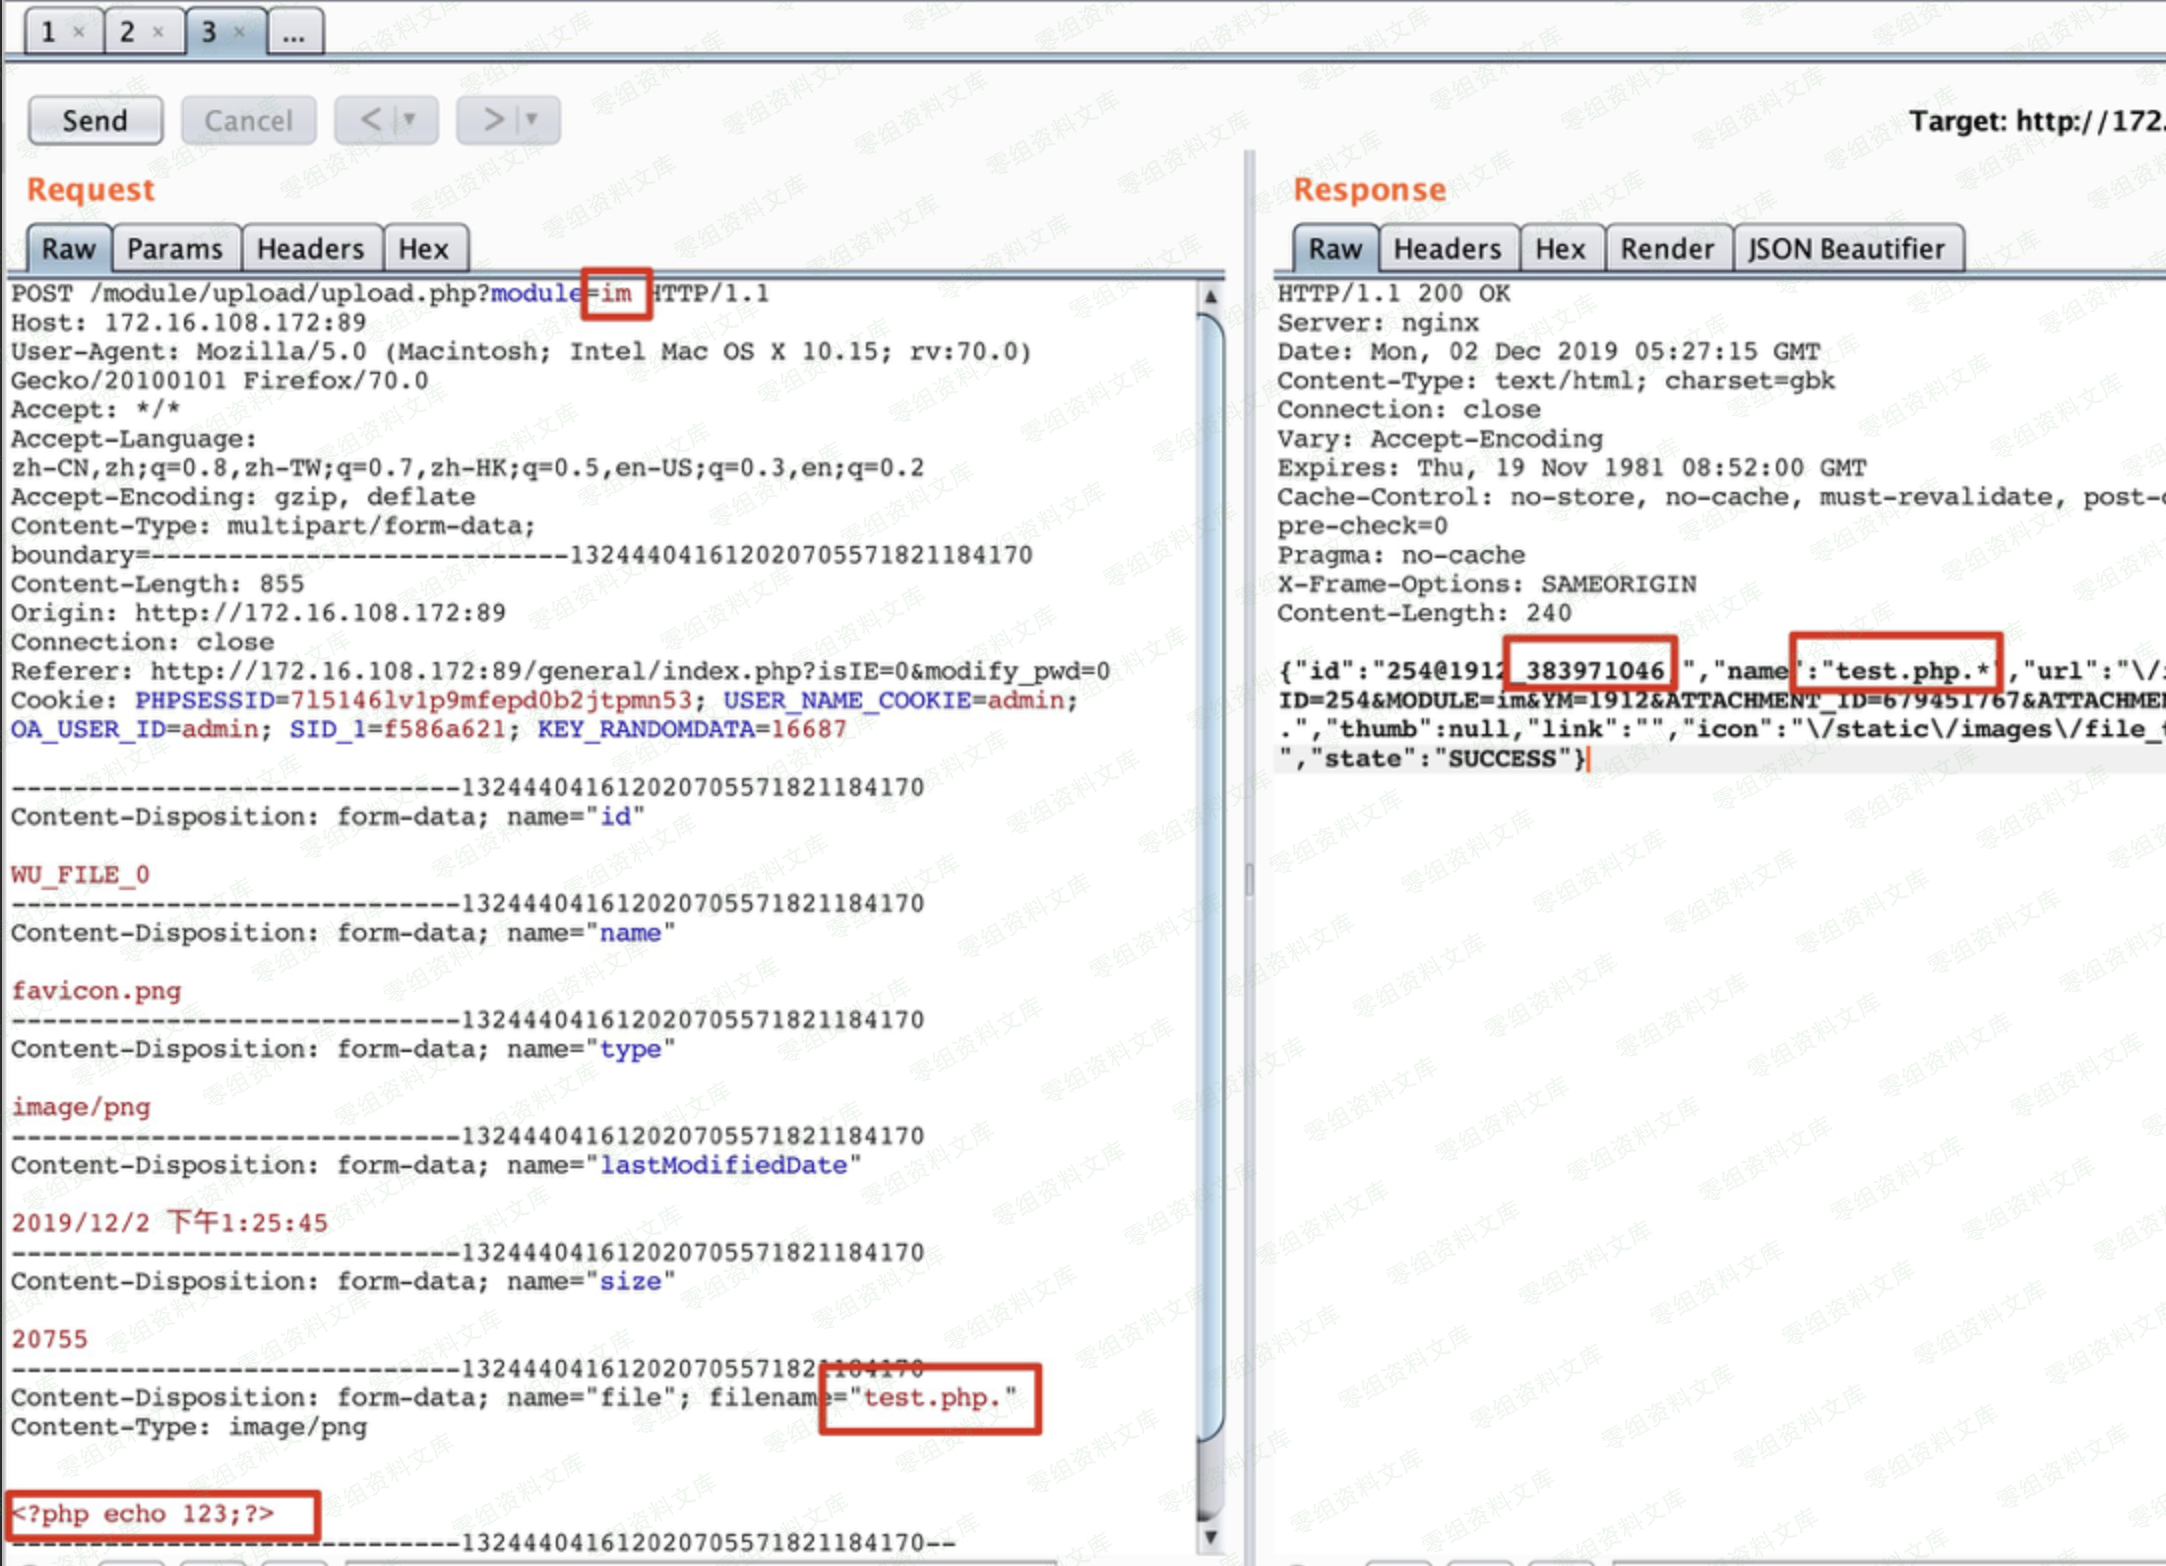
Task: Click the Cancel button
Action: (248, 121)
